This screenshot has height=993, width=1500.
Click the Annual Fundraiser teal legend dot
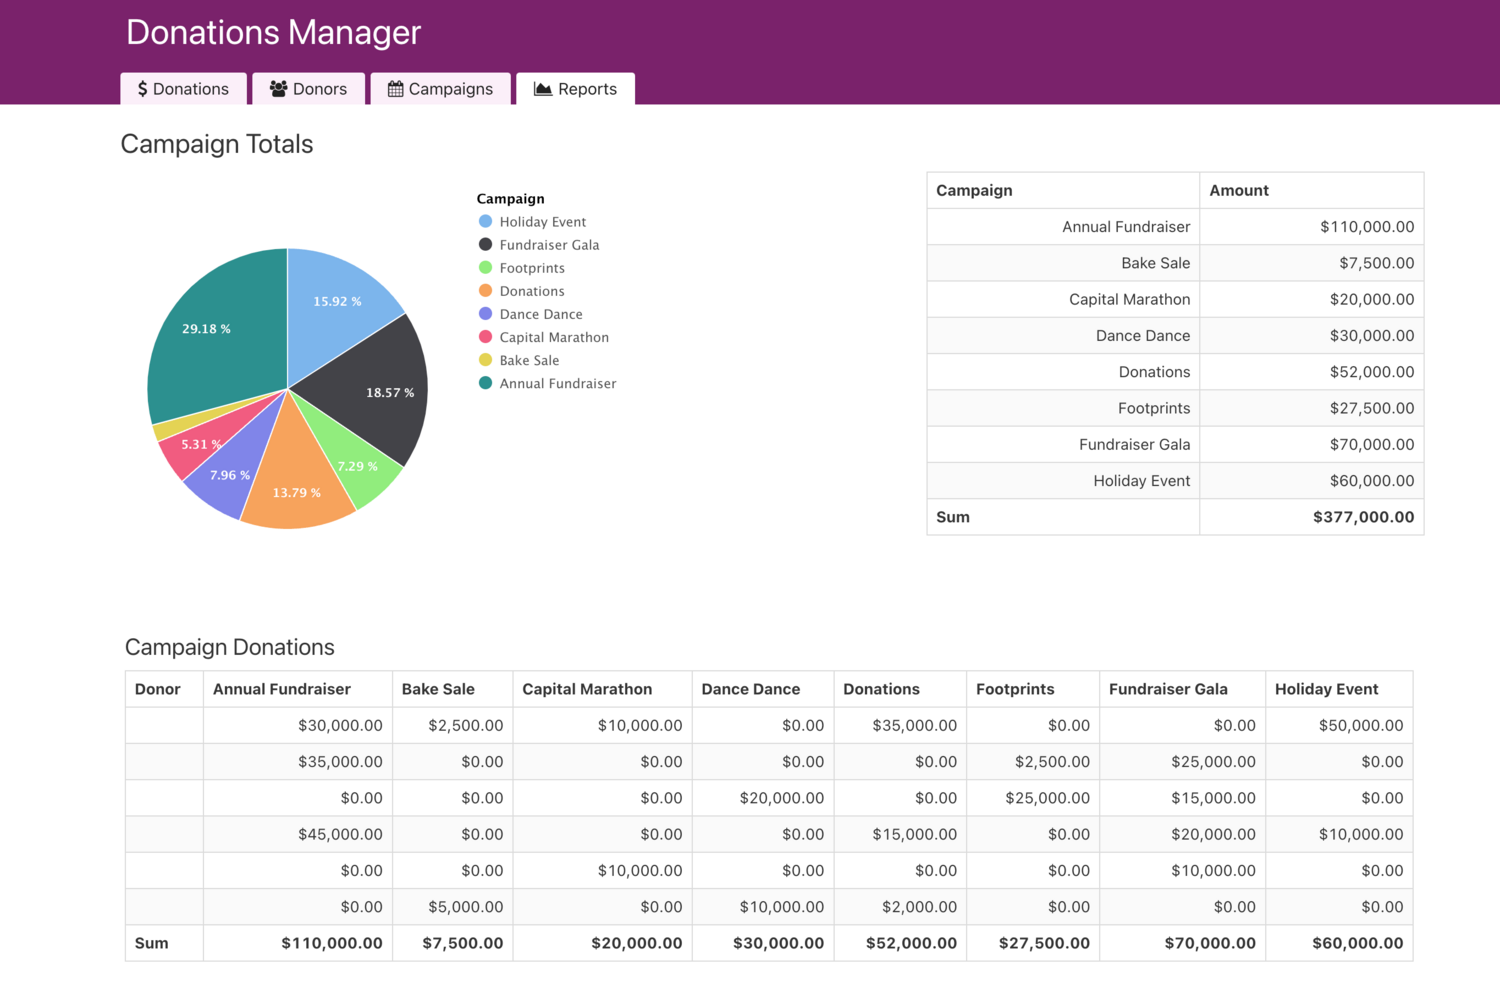tap(486, 383)
